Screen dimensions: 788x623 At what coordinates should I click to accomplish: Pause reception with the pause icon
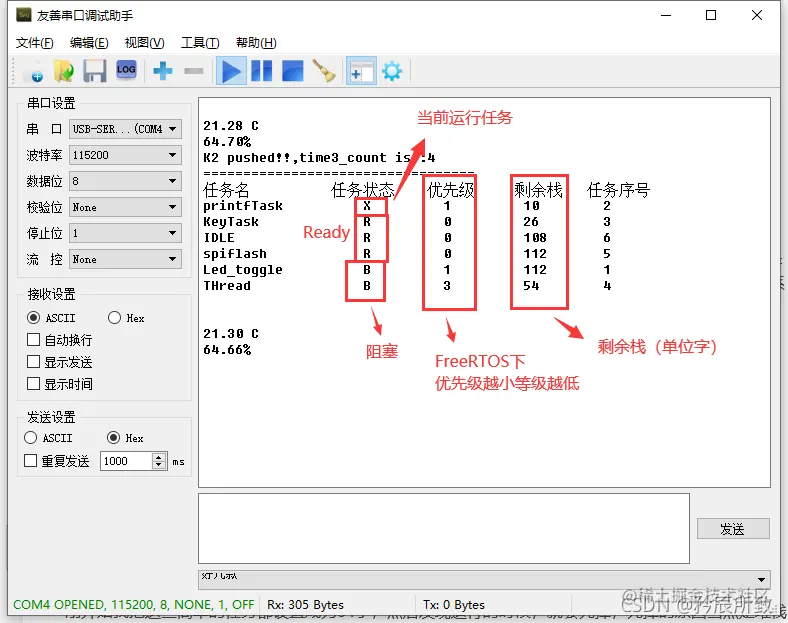[262, 71]
